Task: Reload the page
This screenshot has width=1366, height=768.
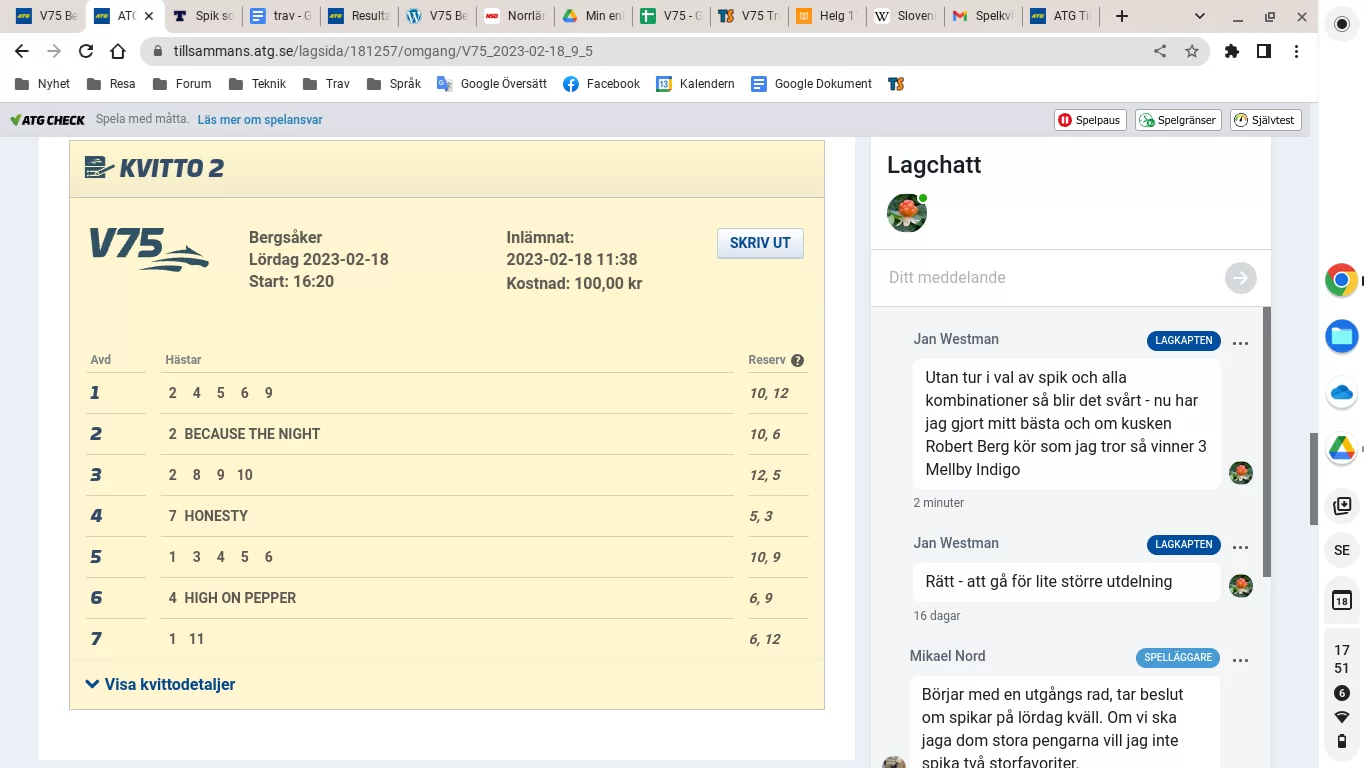Action: click(x=86, y=51)
